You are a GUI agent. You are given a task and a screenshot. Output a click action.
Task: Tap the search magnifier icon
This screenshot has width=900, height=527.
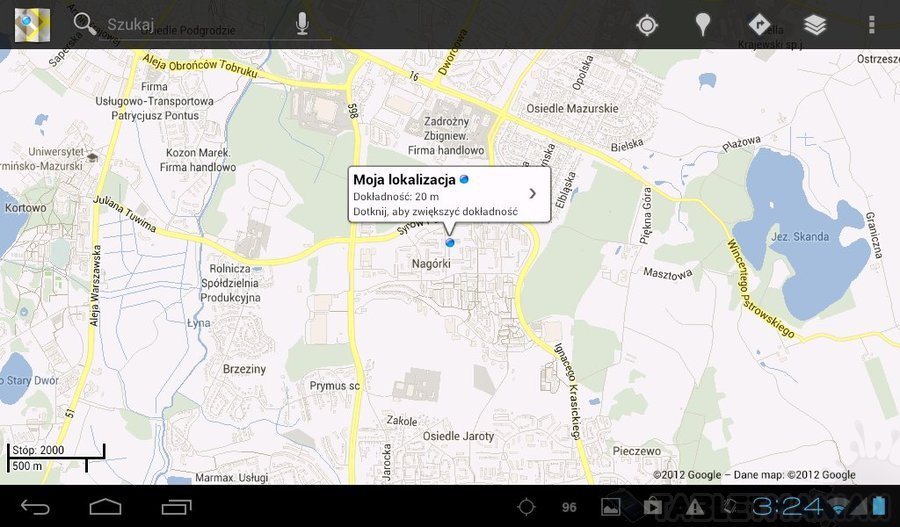[84, 24]
